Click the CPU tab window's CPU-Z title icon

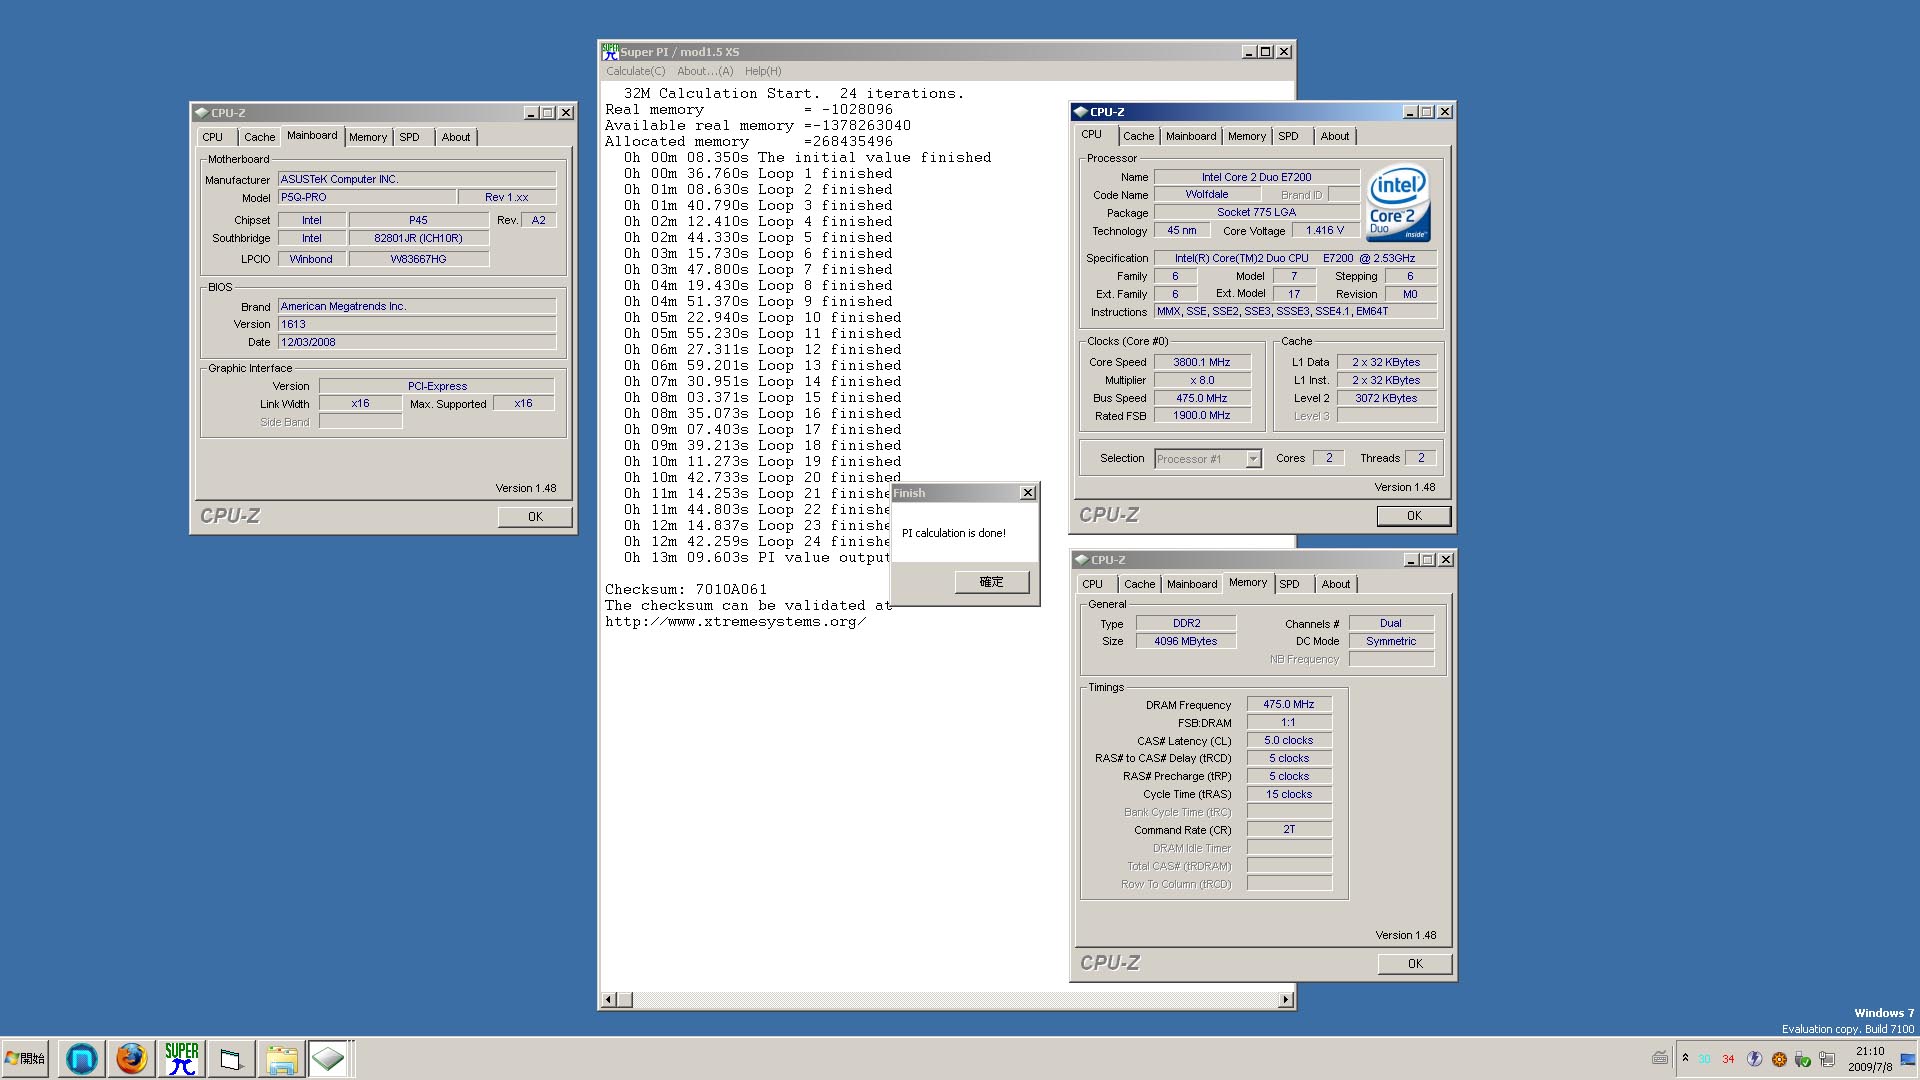click(x=1081, y=112)
